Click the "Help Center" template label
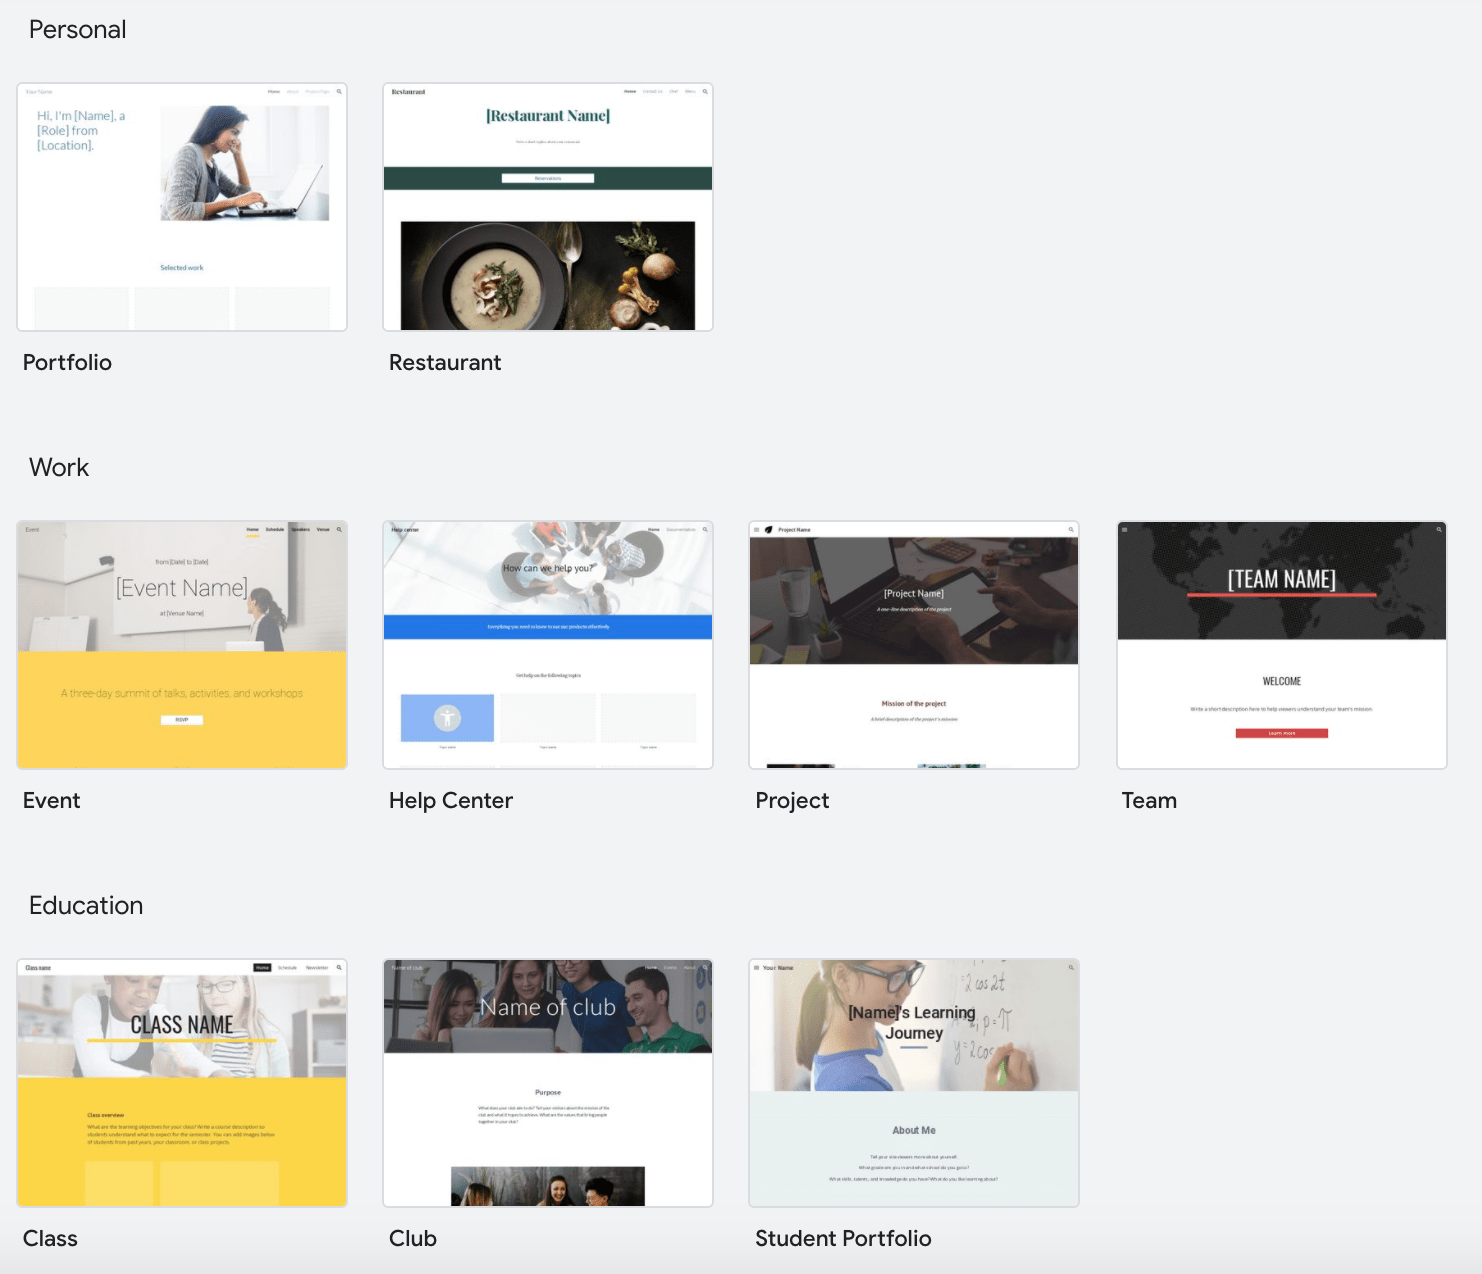The image size is (1482, 1274). pyautogui.click(x=451, y=801)
